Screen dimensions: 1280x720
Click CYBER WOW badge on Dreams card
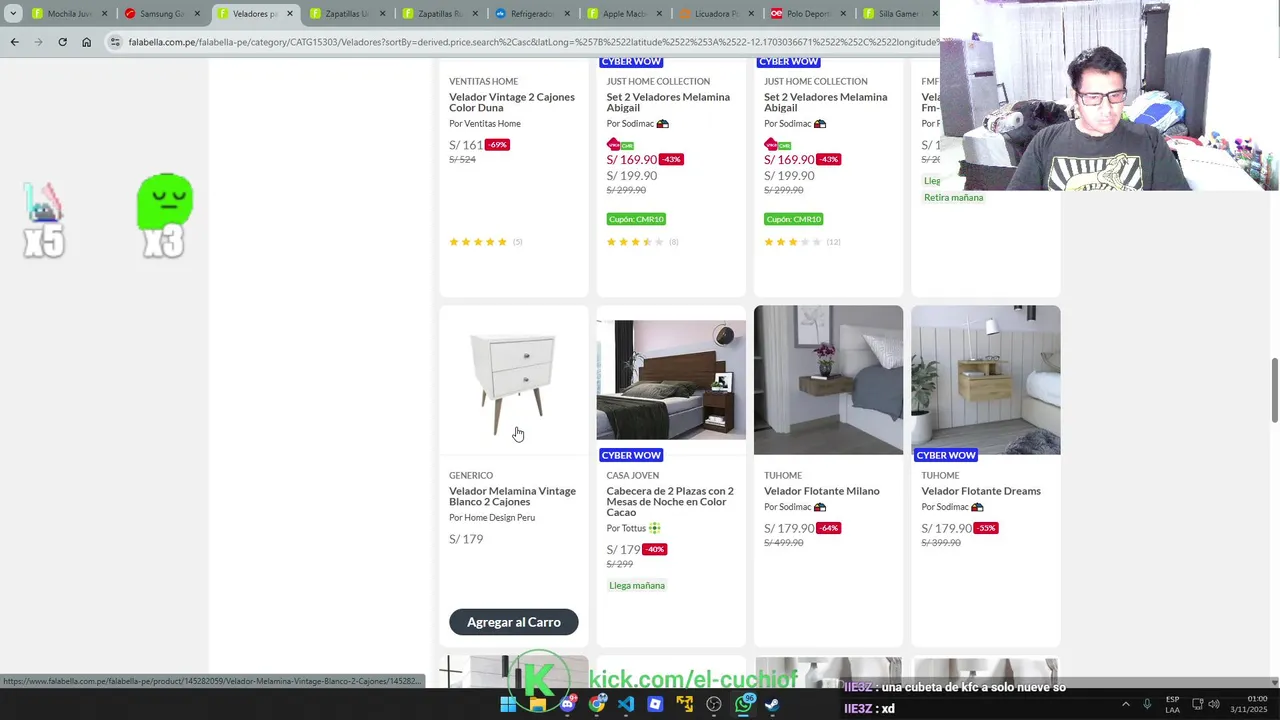[946, 455]
